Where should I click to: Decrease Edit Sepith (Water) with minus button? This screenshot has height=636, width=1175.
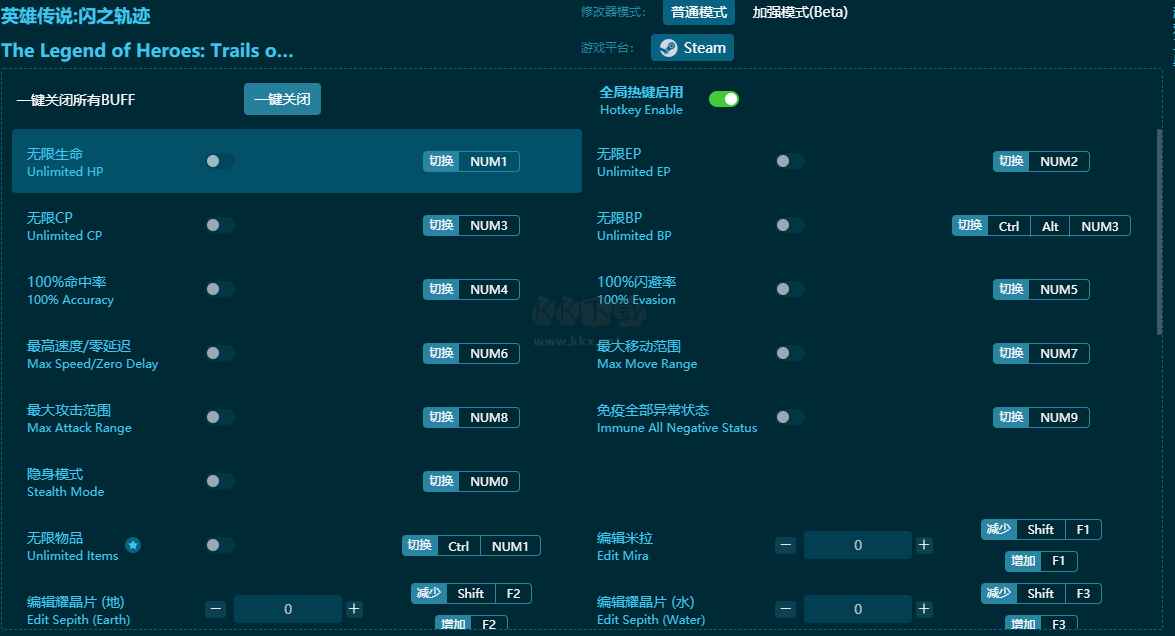(x=785, y=609)
